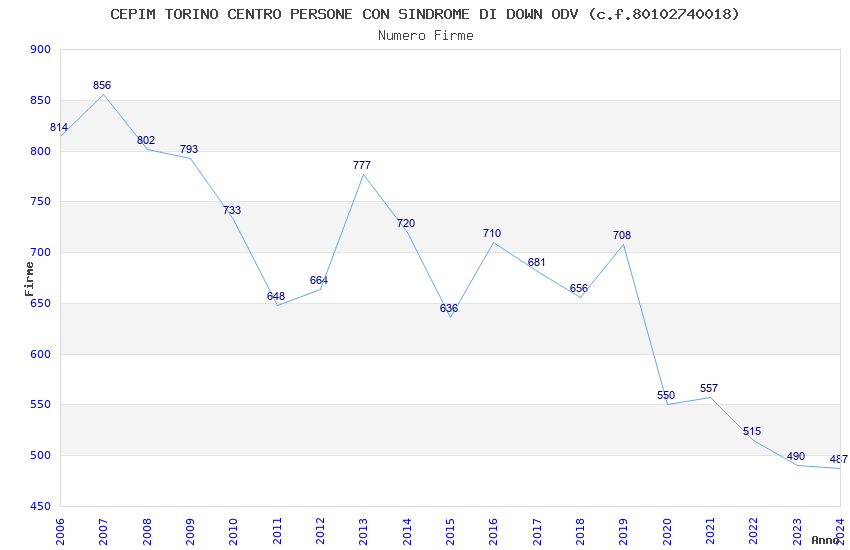Click the y-axis tick 650

(x=41, y=303)
